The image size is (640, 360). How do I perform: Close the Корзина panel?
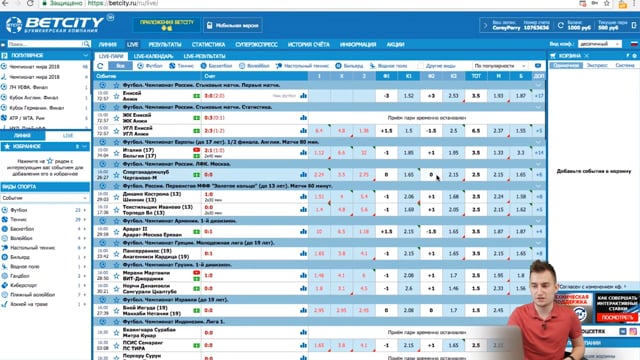pyautogui.click(x=587, y=56)
